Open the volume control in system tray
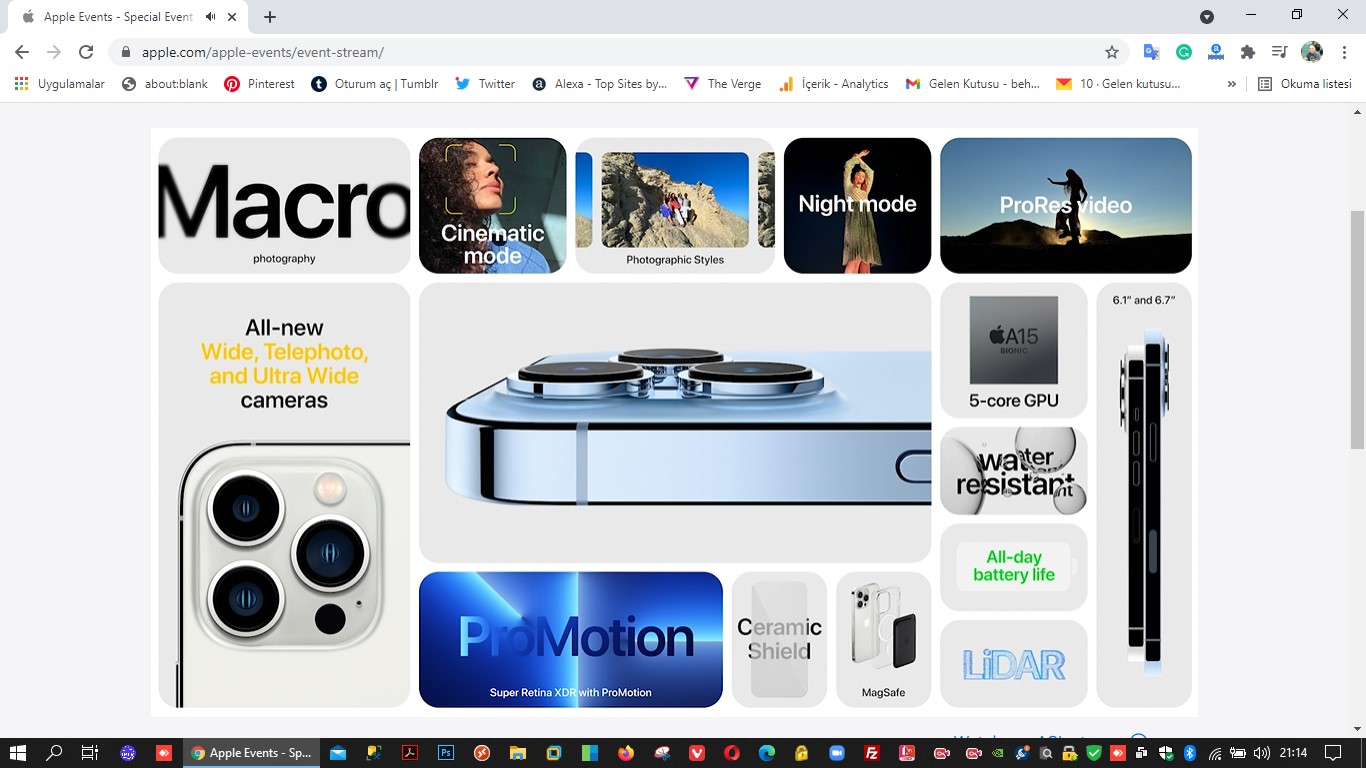1366x768 pixels. coord(1262,753)
